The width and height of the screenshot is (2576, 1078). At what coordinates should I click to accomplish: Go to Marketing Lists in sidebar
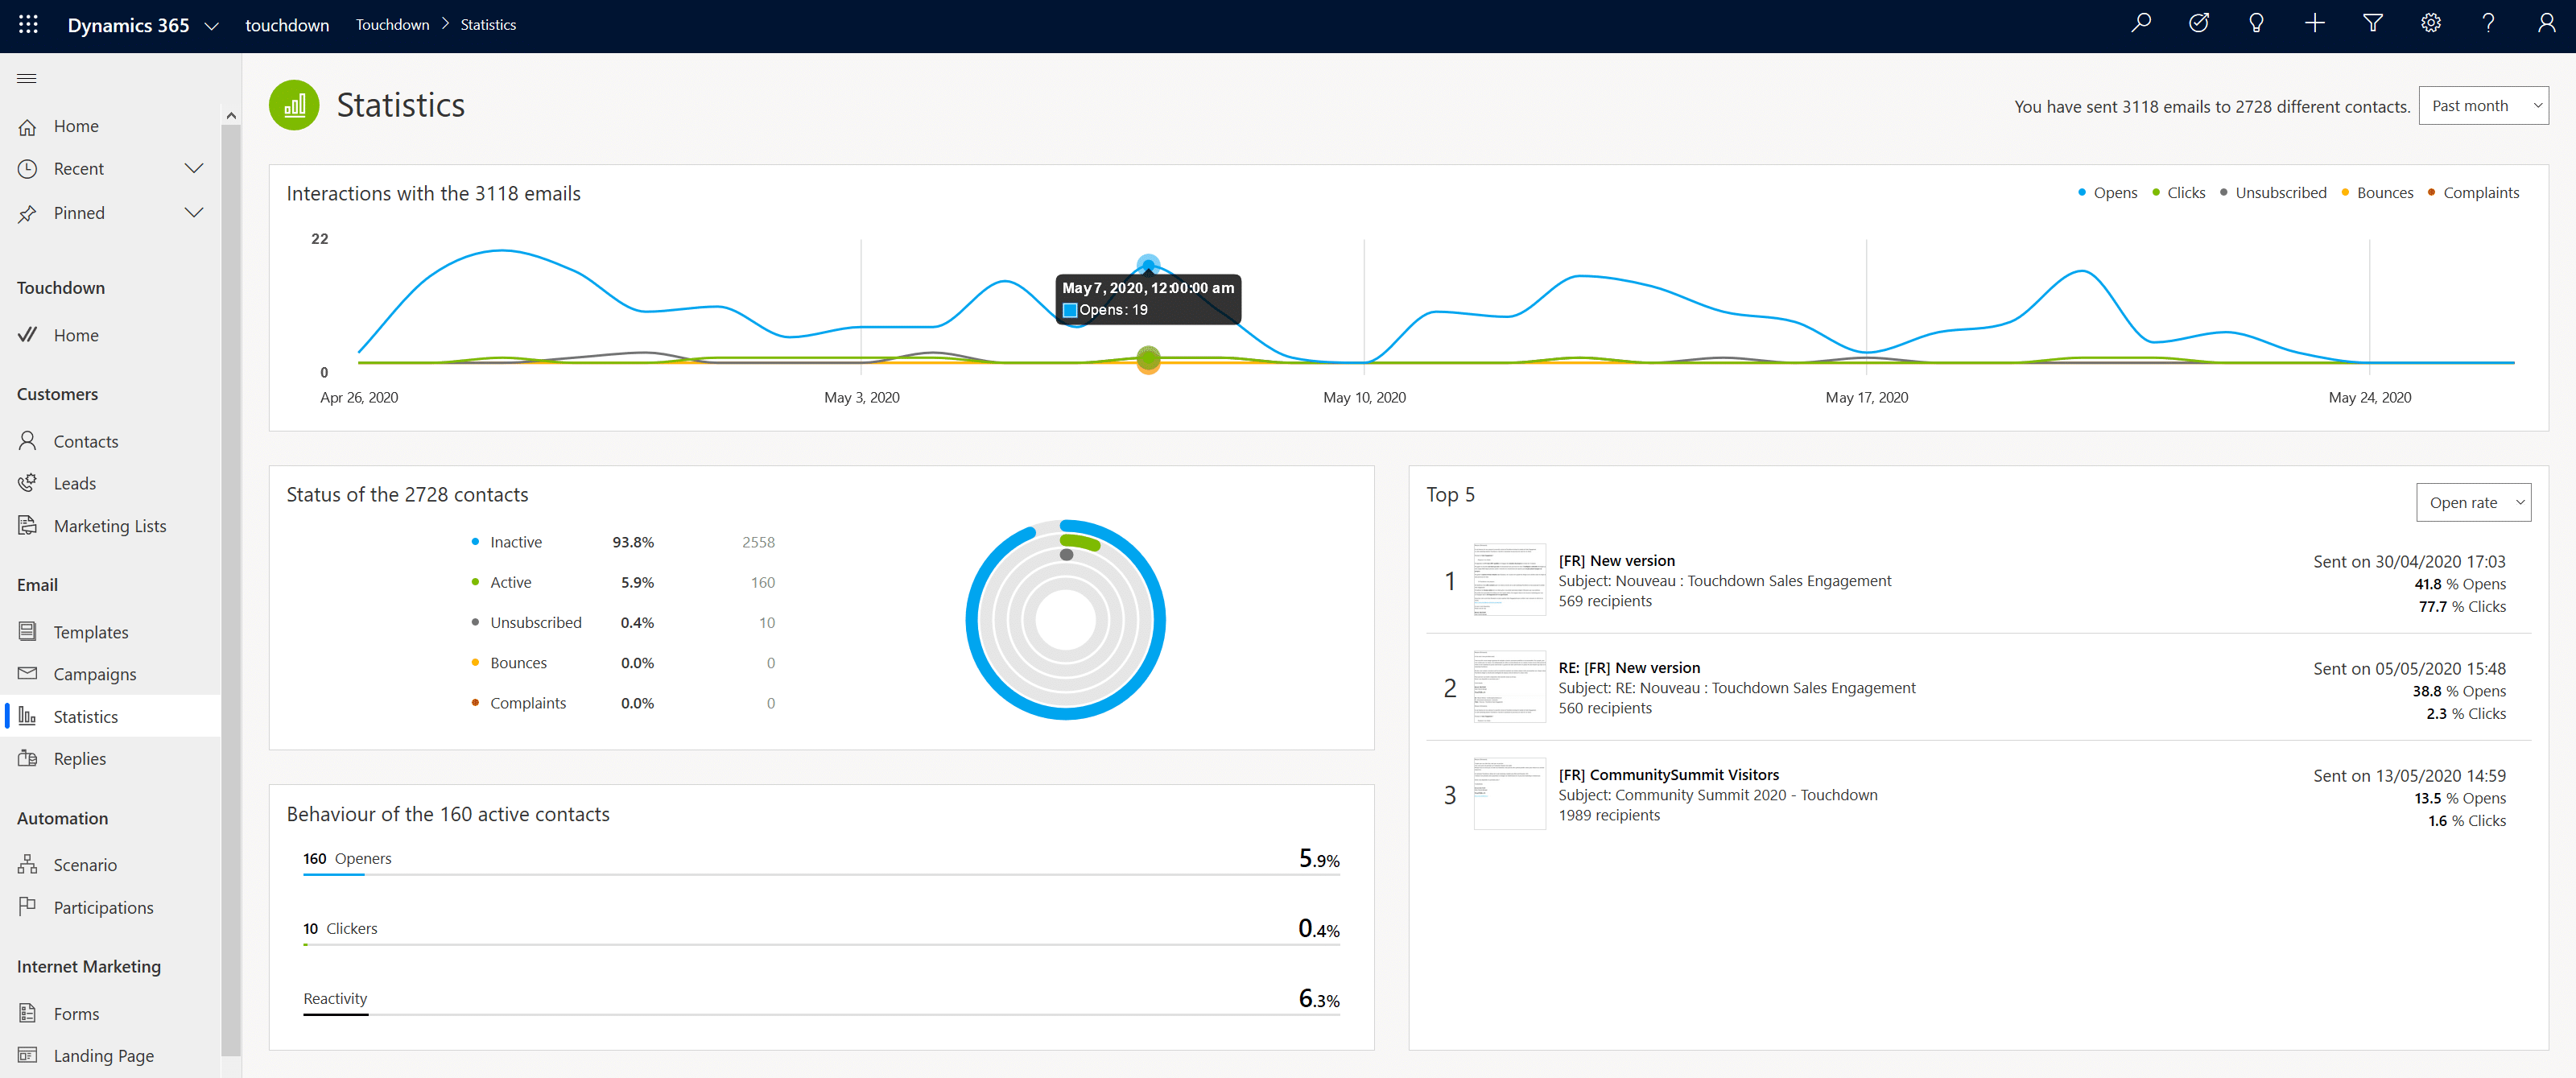click(109, 526)
